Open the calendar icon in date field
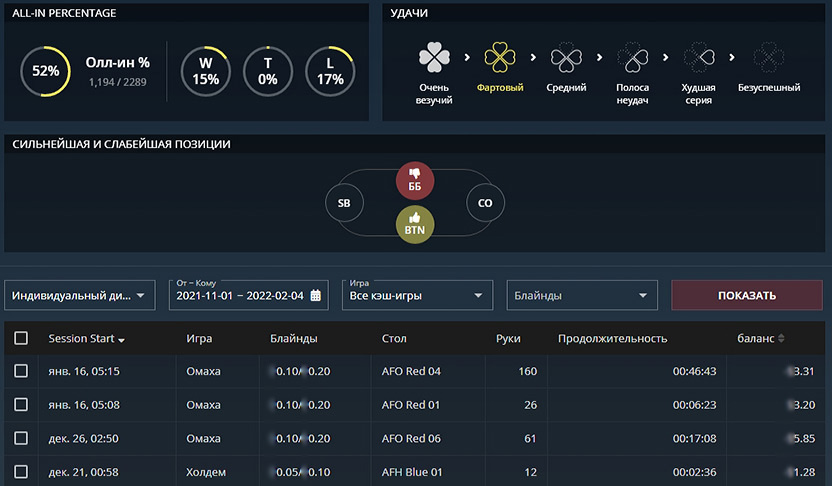This screenshot has height=486, width=832. click(x=317, y=296)
